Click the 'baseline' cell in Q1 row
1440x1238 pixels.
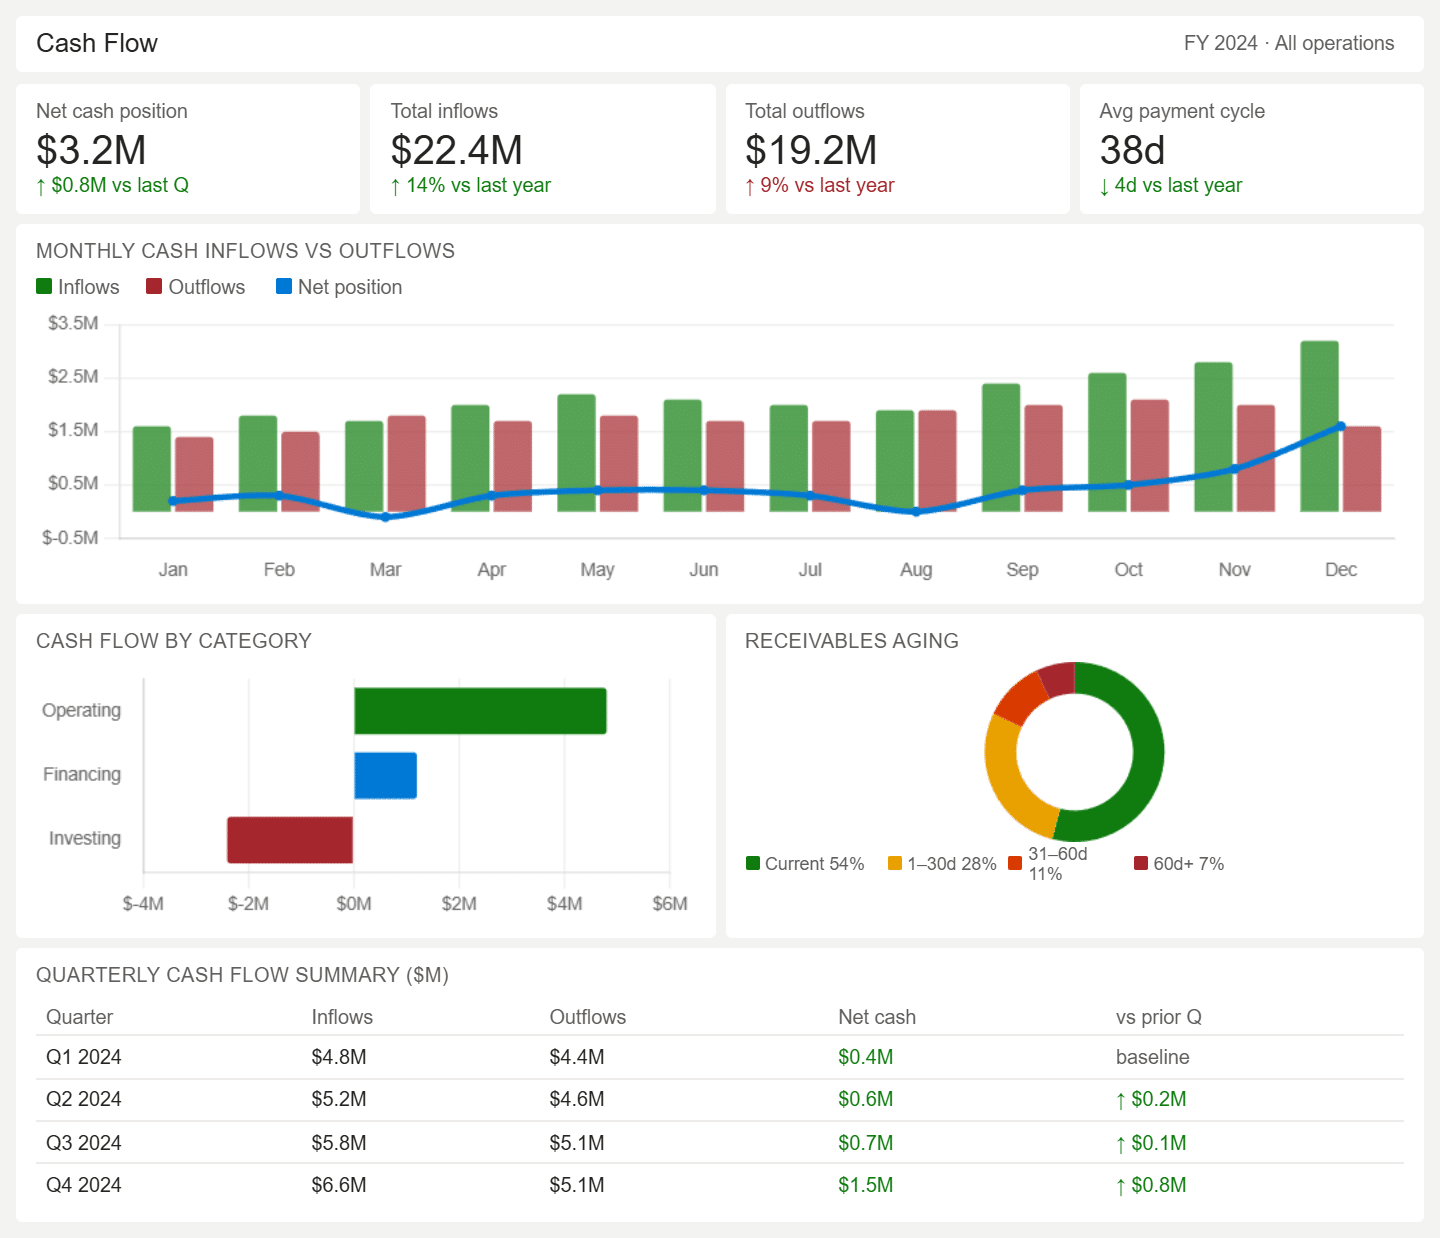coord(1153,1057)
